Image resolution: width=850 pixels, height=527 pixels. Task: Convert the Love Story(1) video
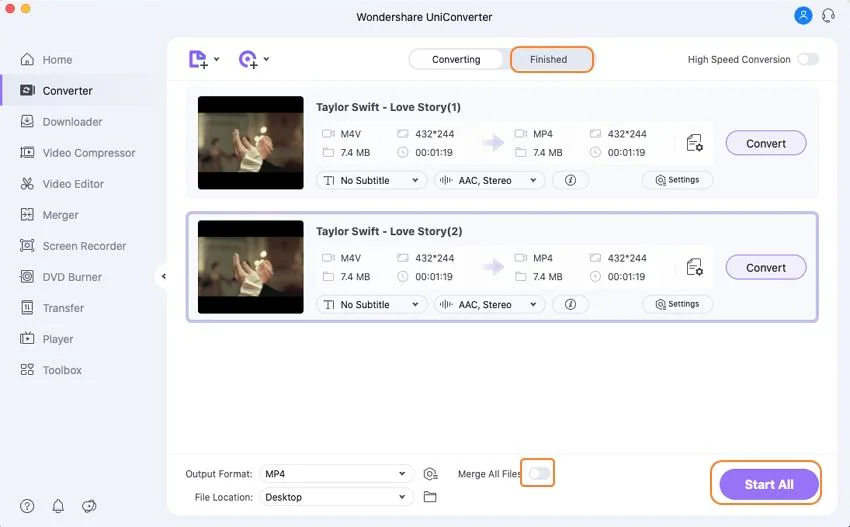pos(766,143)
